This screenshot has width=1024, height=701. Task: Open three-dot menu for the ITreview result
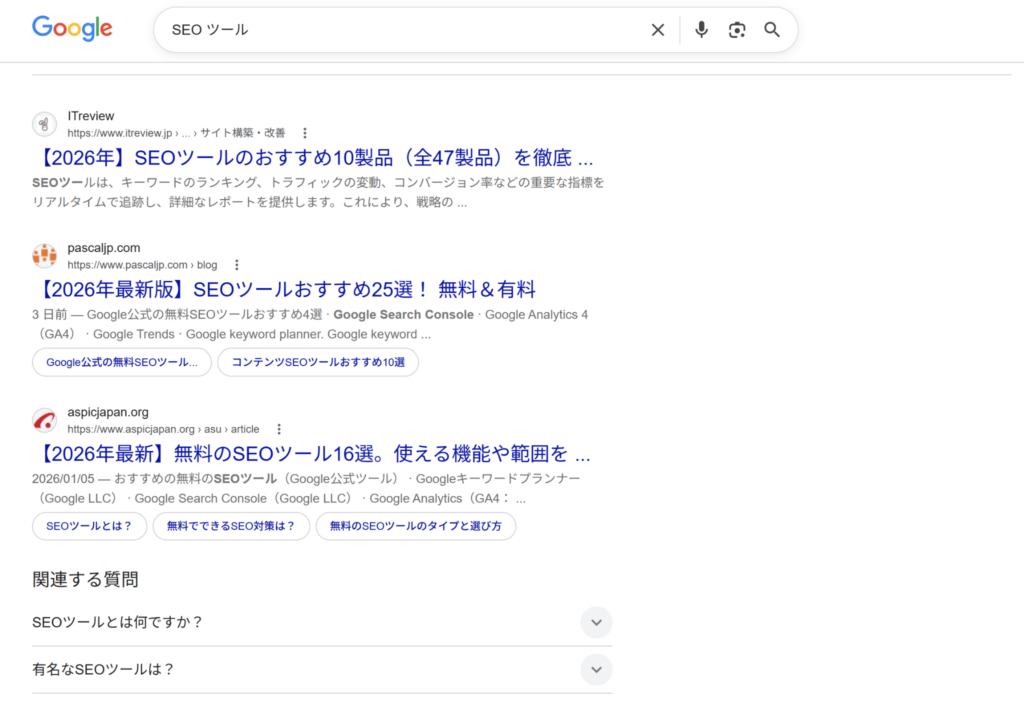304,133
